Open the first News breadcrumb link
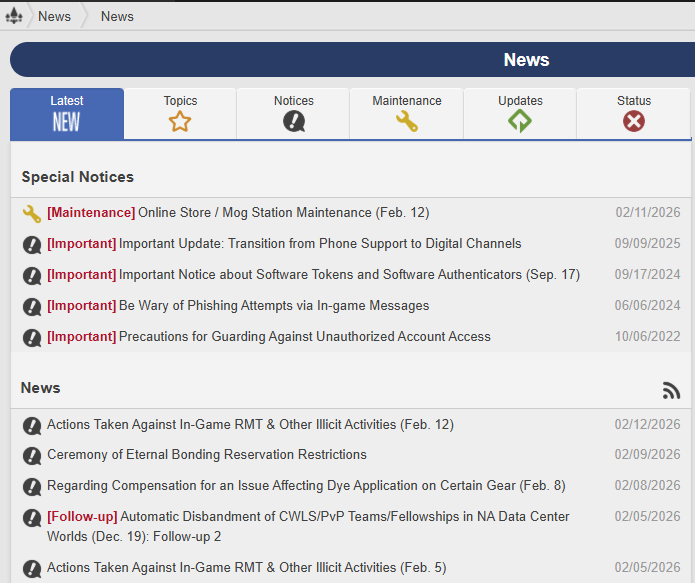 pos(54,16)
